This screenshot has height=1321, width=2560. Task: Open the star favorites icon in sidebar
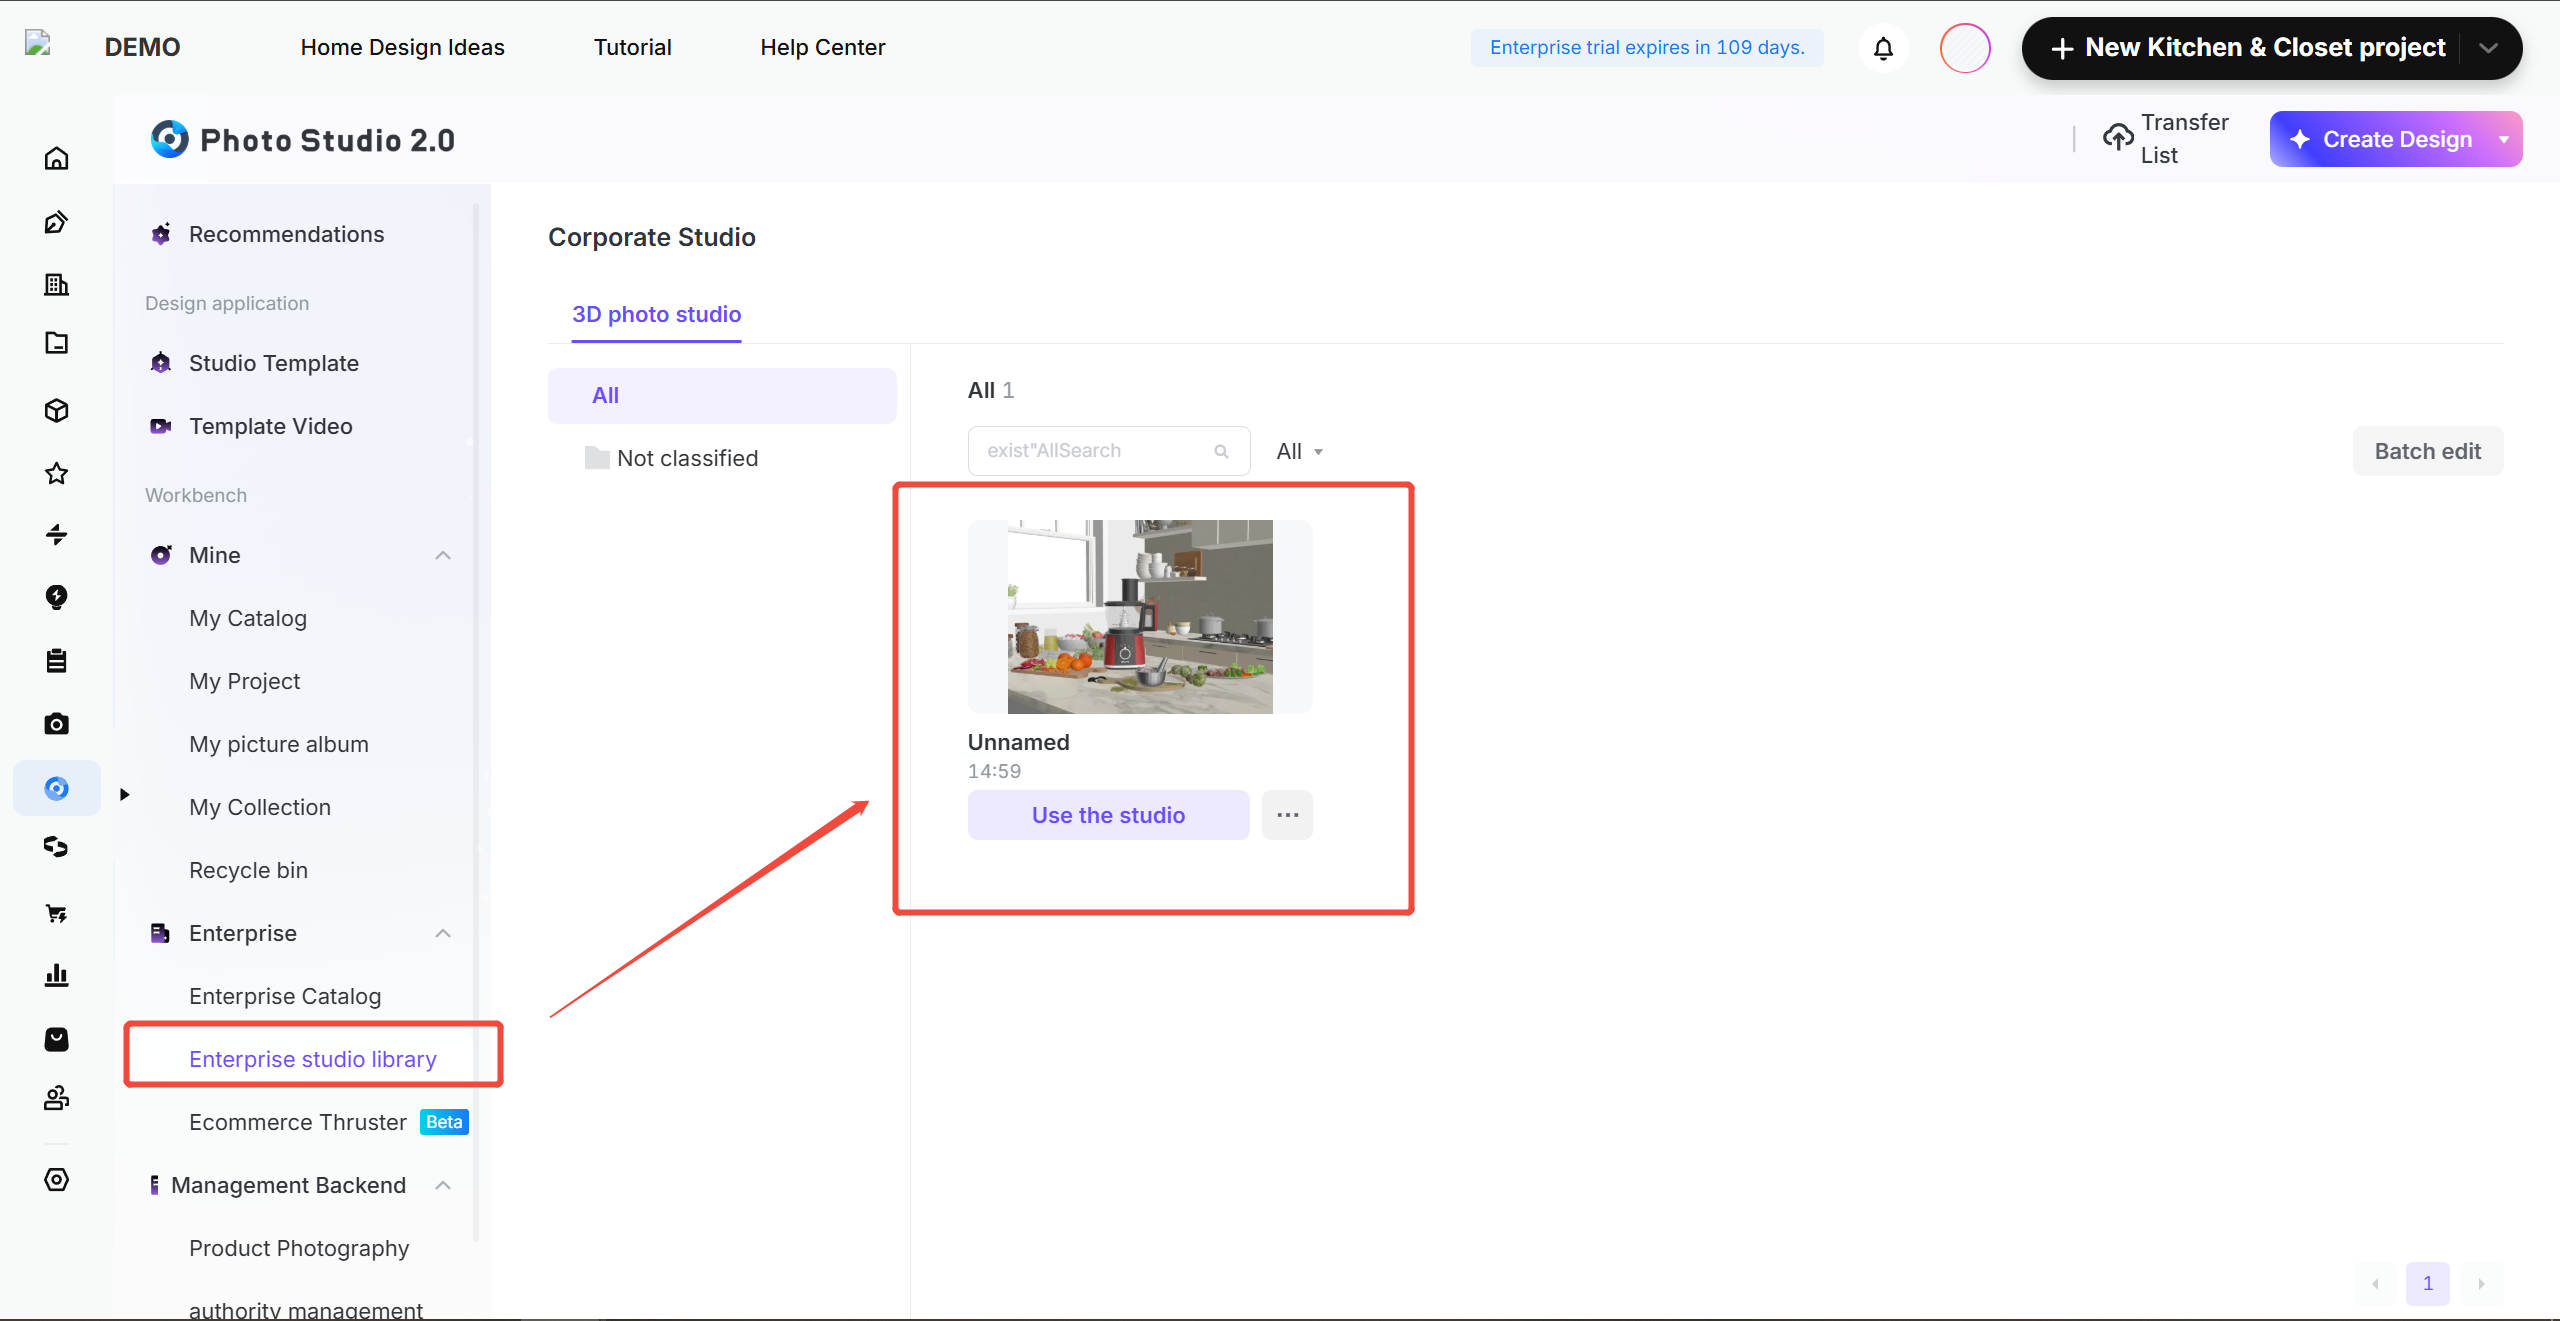click(57, 473)
